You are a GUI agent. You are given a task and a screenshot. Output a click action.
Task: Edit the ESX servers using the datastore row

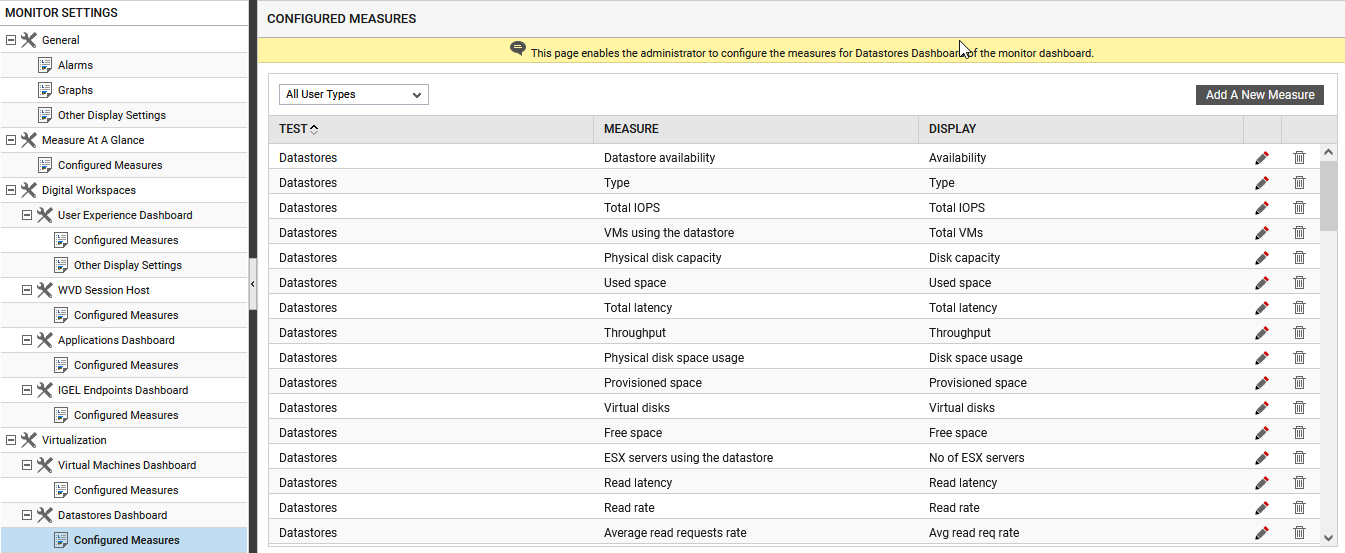tap(1262, 458)
